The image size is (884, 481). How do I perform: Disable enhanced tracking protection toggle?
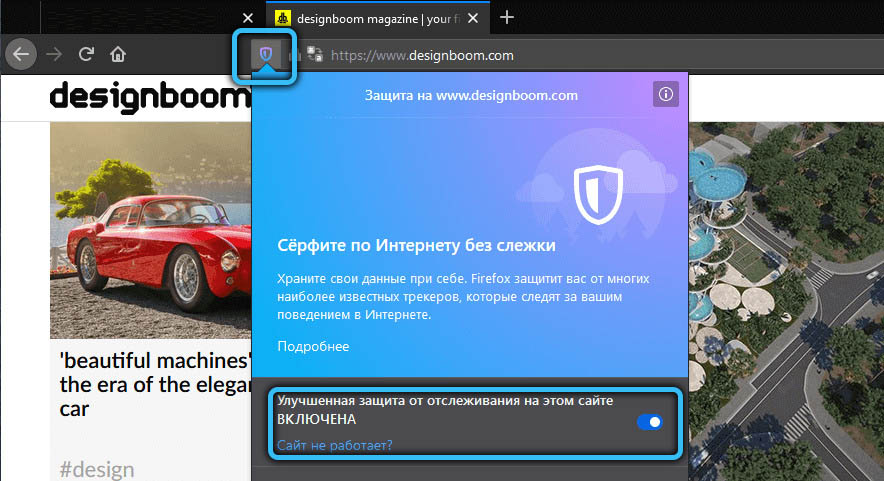(649, 422)
